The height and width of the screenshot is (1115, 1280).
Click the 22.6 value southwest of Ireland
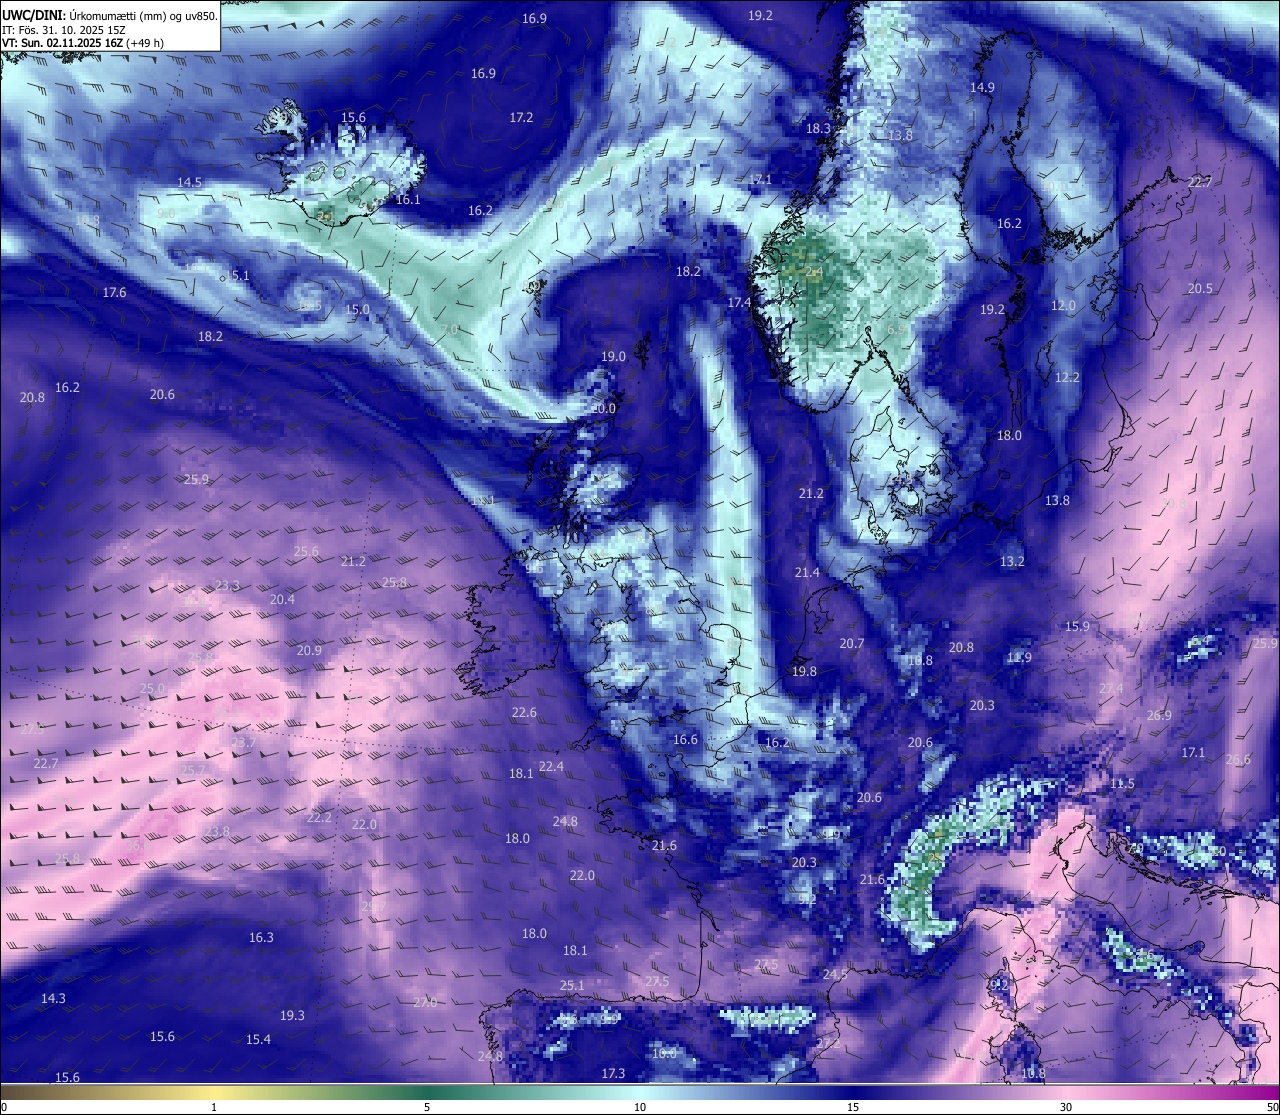coord(524,712)
